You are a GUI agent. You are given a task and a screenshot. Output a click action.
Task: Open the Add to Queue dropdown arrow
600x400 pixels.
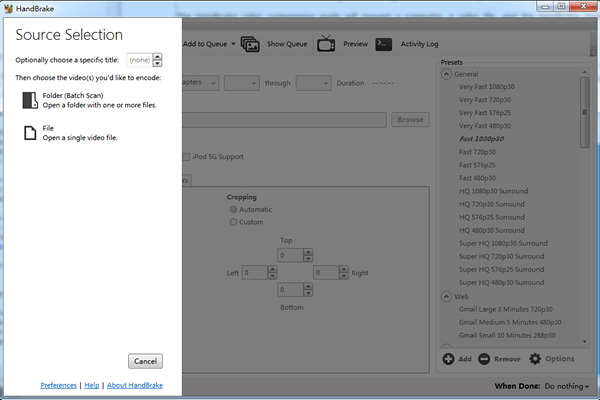233,44
